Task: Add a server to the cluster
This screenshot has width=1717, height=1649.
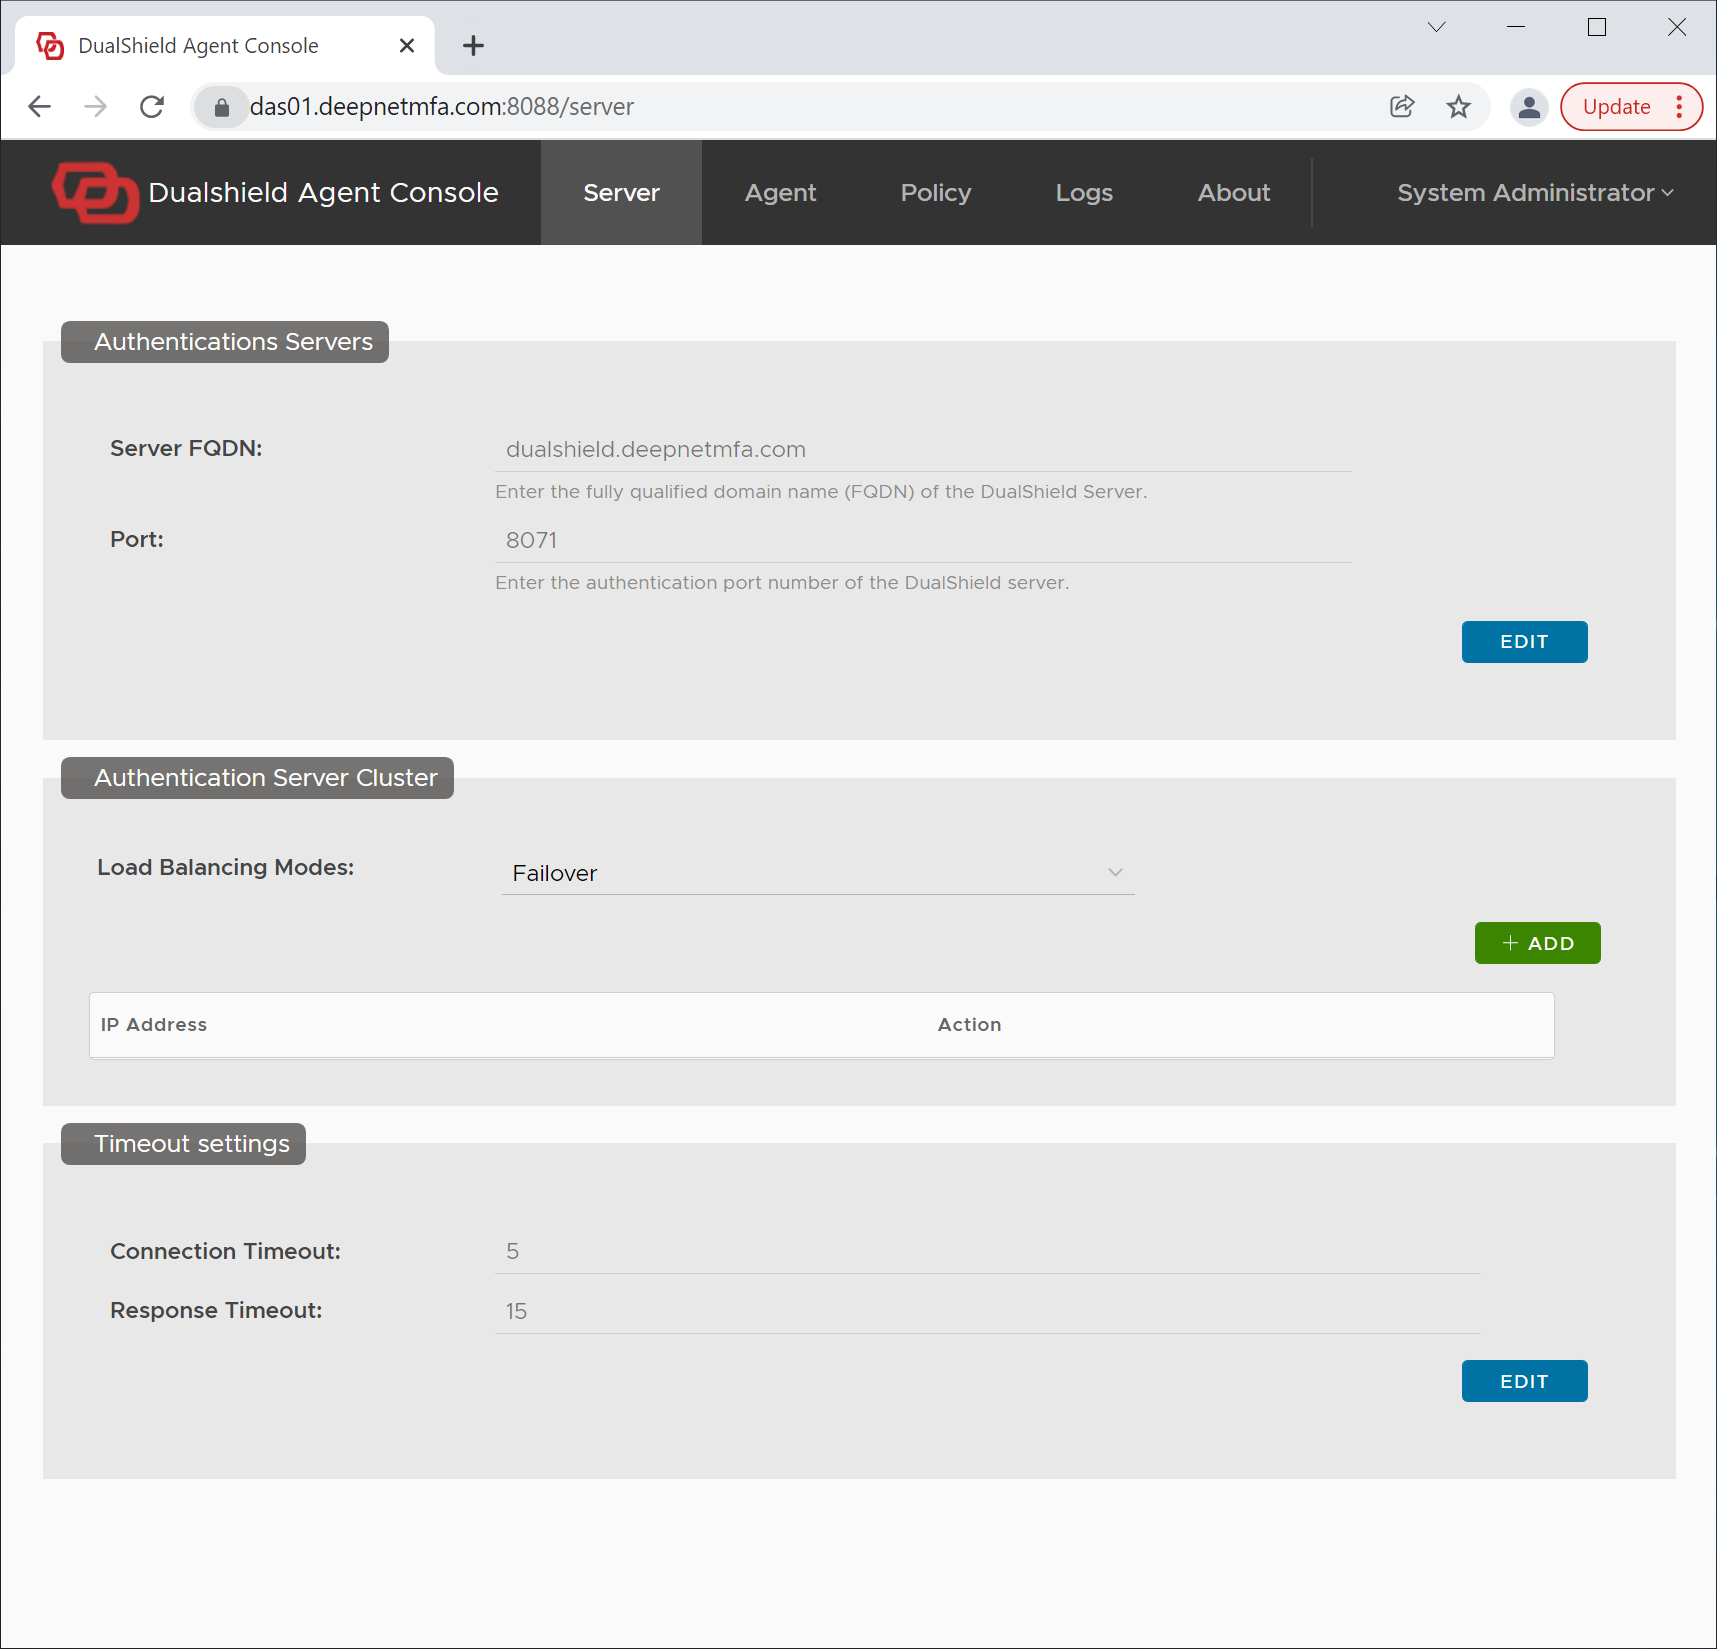Action: (1537, 943)
